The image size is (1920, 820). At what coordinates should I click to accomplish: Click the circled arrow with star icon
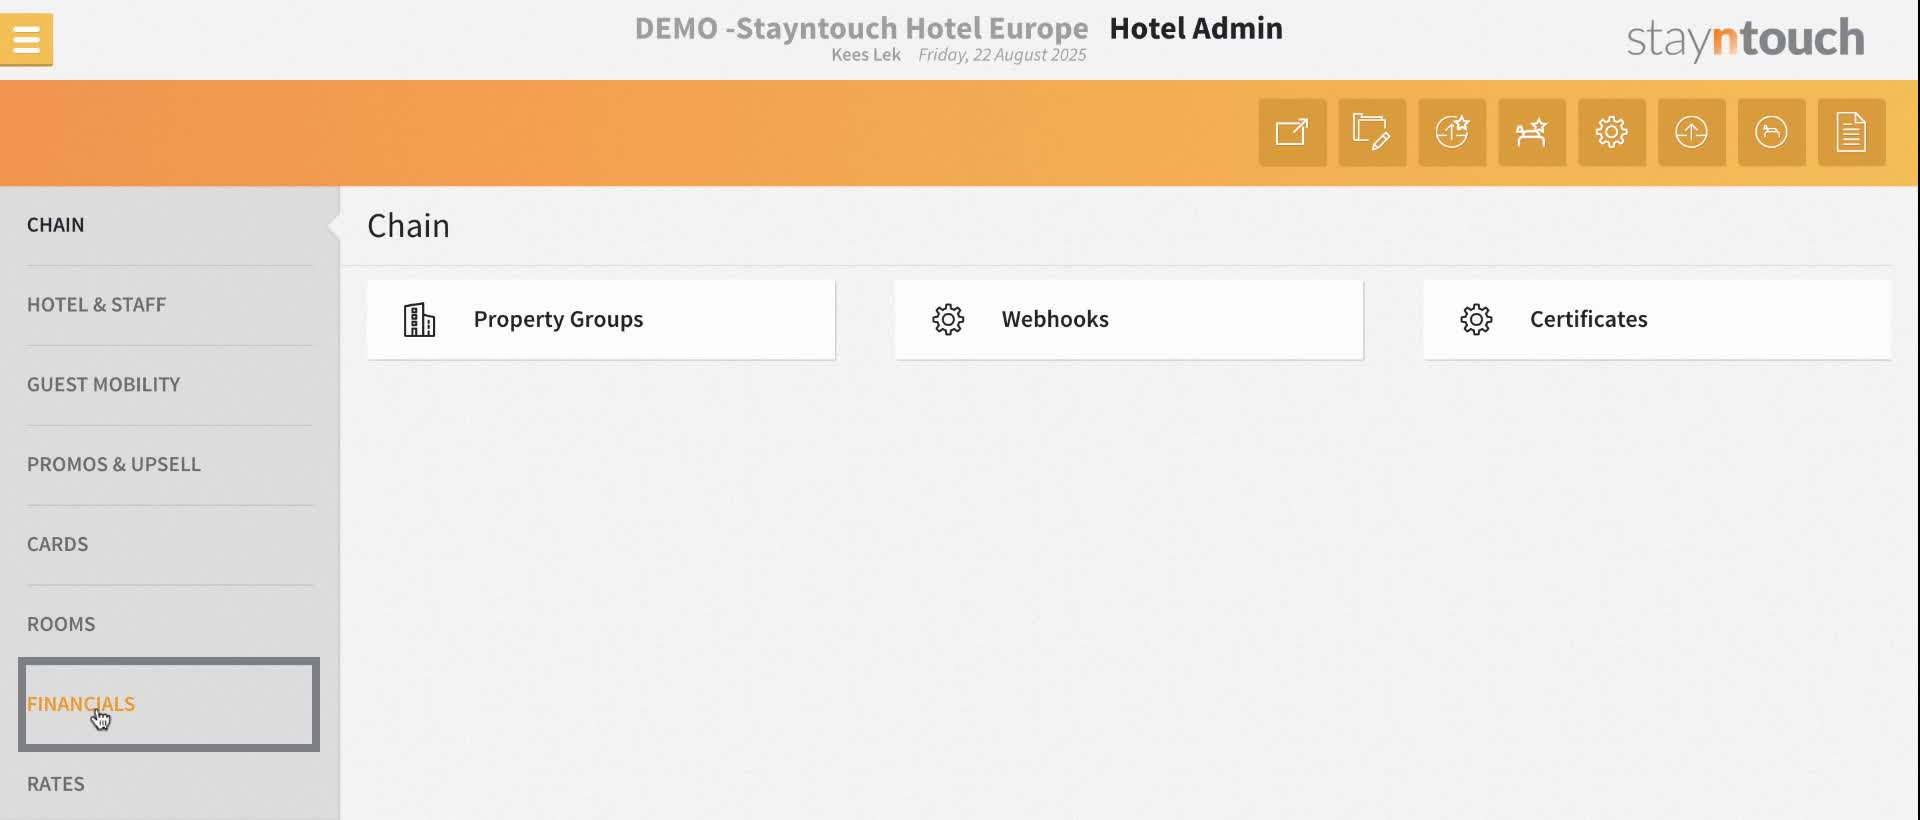pyautogui.click(x=1452, y=132)
